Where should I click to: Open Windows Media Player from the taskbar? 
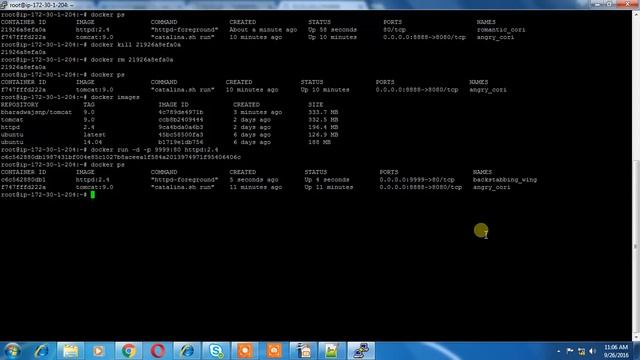[x=98, y=351]
